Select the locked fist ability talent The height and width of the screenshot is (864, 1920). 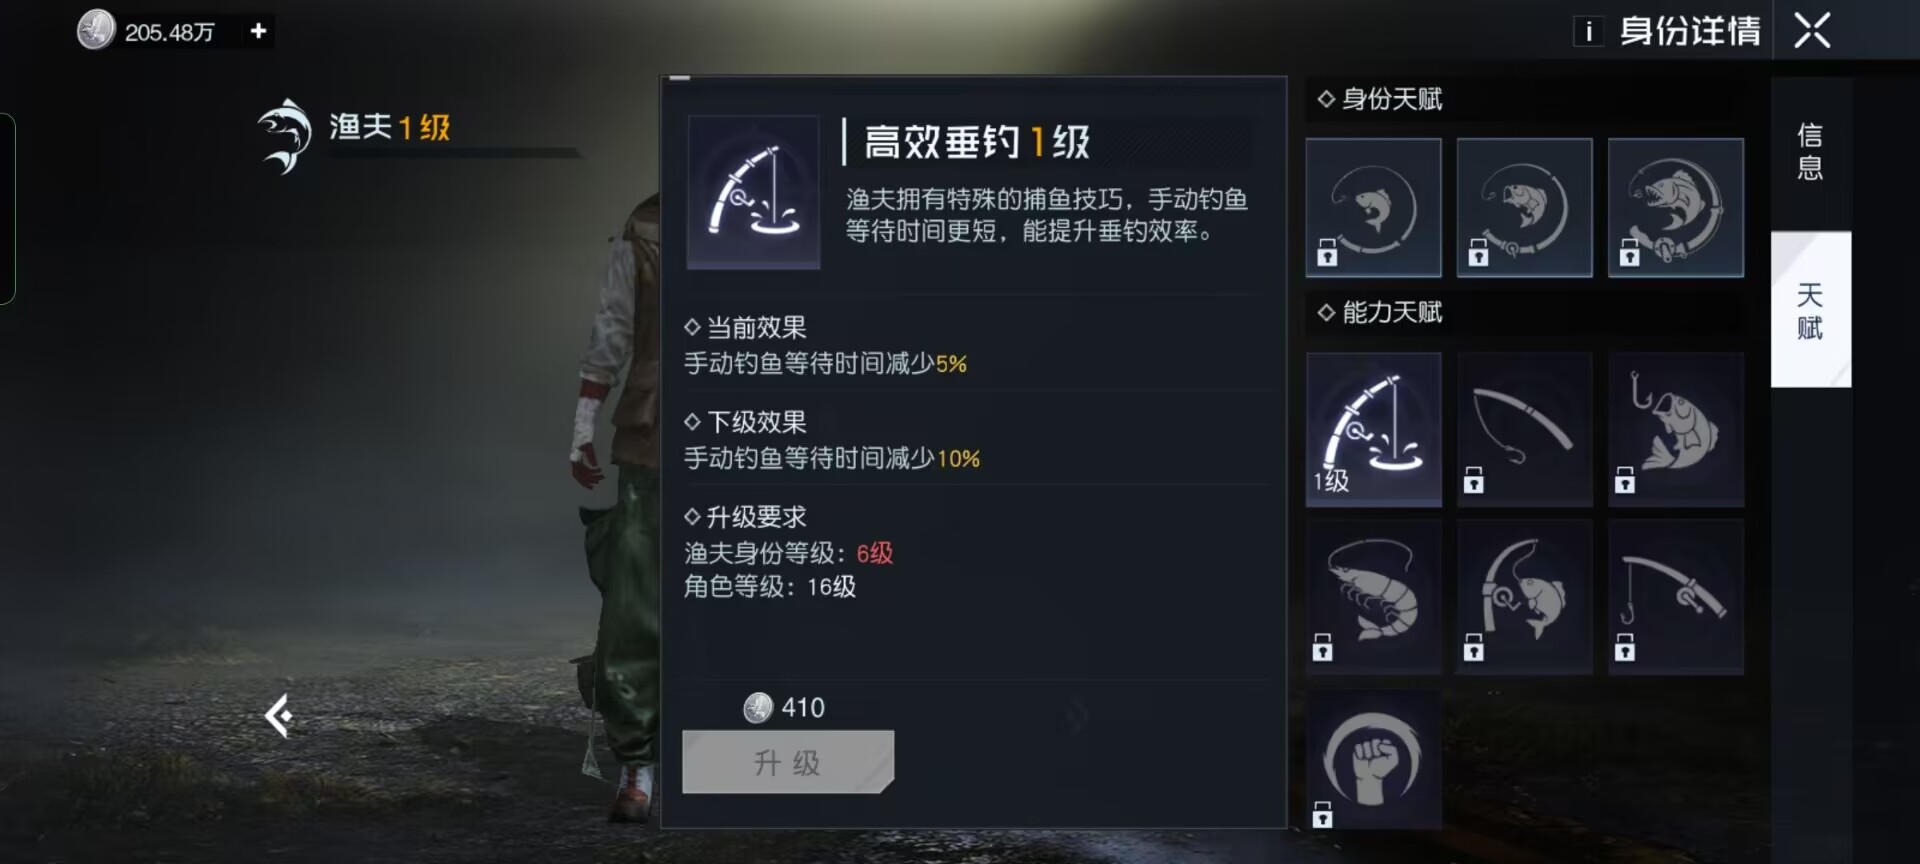tap(1373, 760)
